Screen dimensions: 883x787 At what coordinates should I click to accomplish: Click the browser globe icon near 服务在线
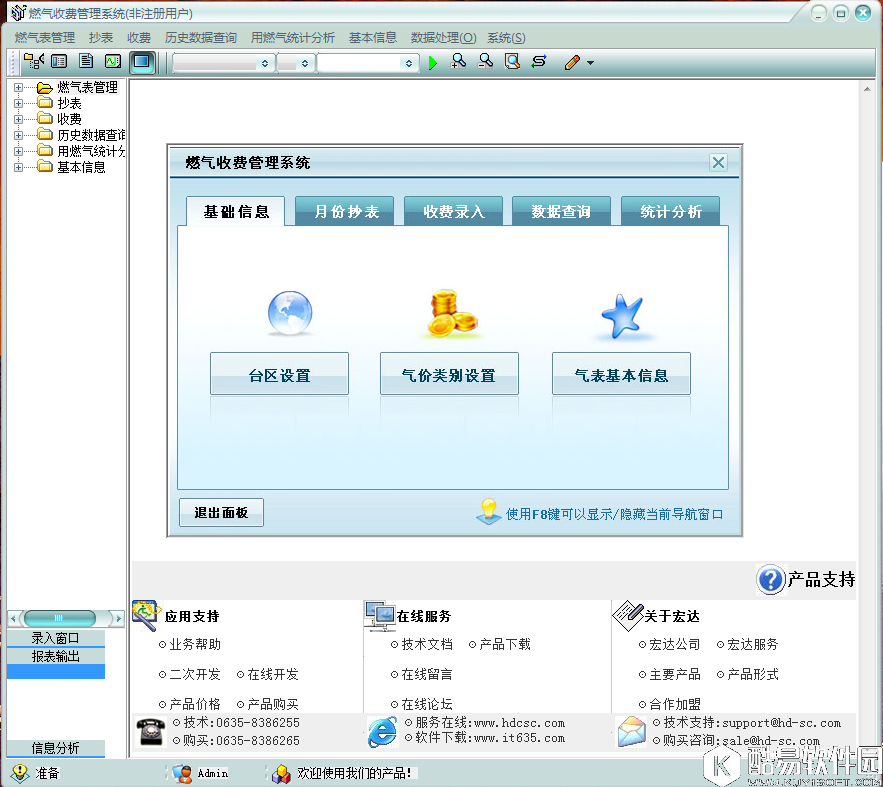click(x=380, y=730)
